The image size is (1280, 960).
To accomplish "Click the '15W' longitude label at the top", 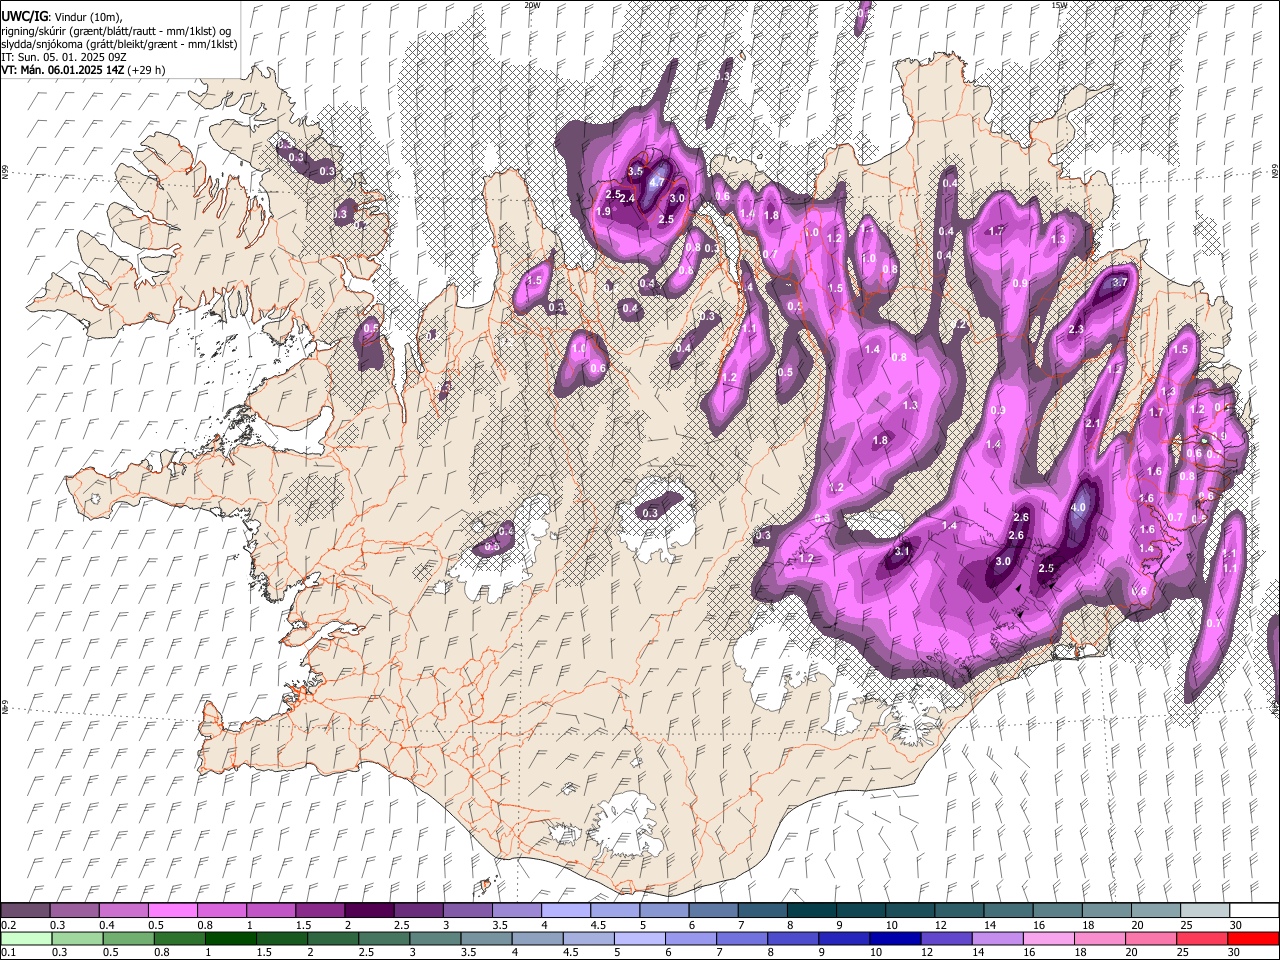I will [x=1059, y=5].
